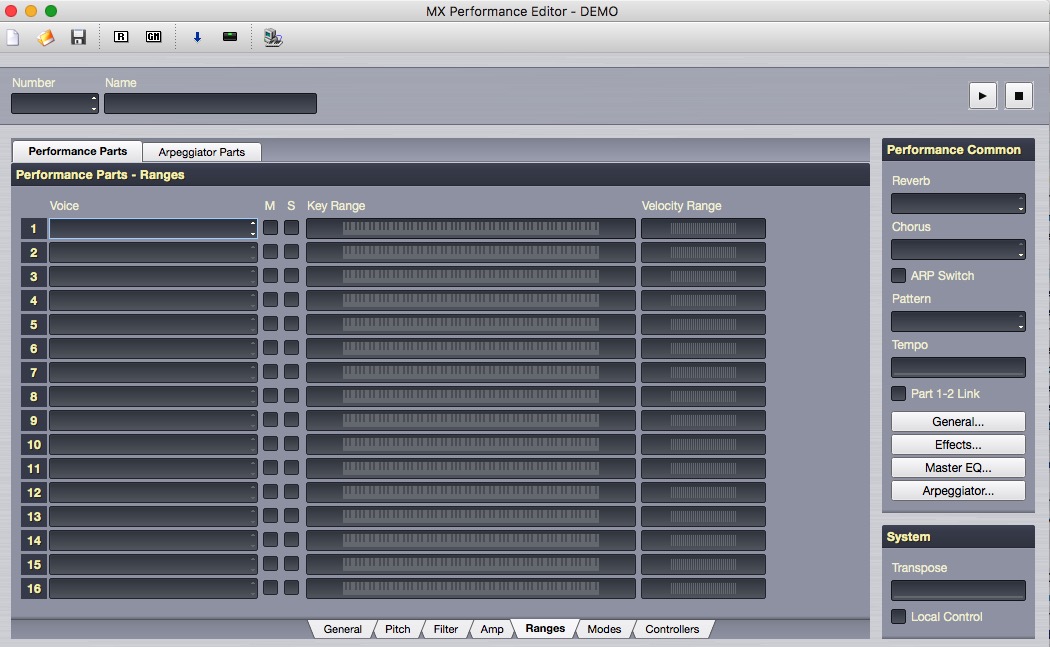Switch to the Modes bottom tab
Image resolution: width=1050 pixels, height=647 pixels.
point(604,629)
